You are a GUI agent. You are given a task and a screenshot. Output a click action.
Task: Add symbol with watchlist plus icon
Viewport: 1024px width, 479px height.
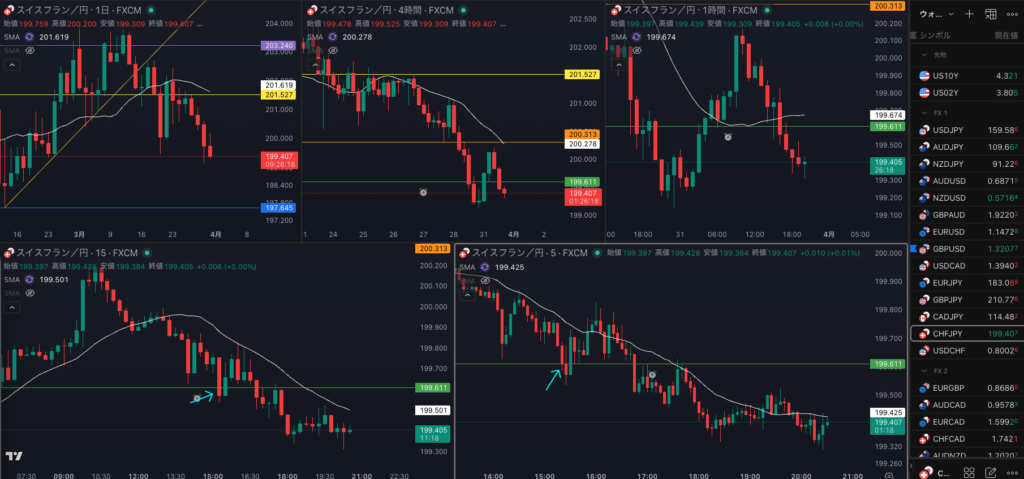(x=968, y=14)
